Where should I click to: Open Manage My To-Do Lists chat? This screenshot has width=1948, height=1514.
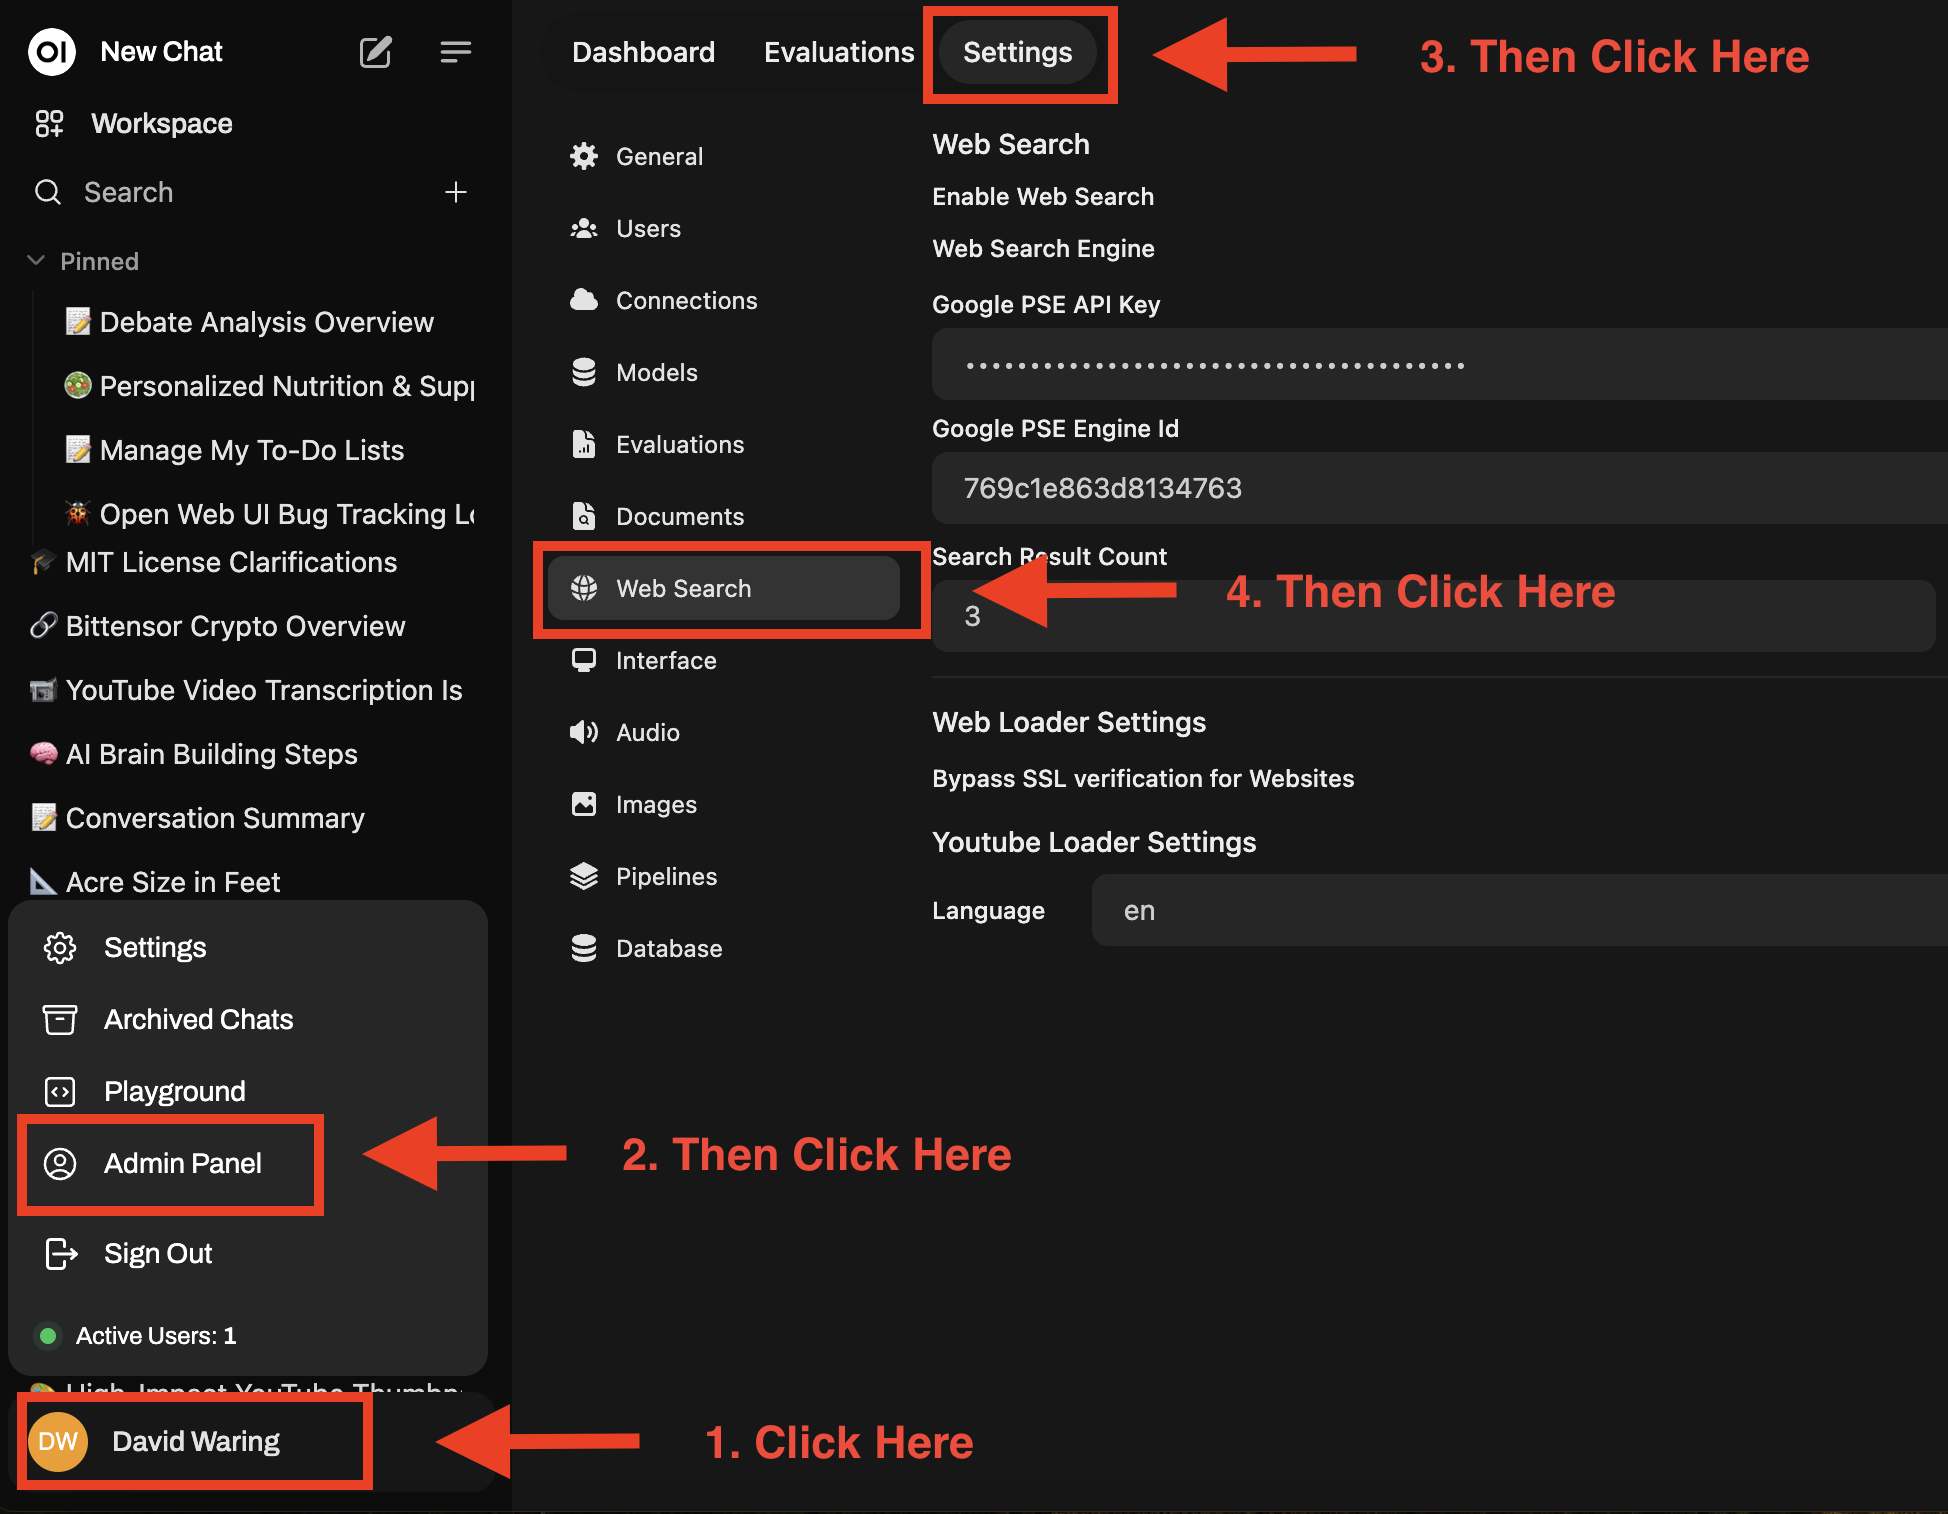[235, 450]
